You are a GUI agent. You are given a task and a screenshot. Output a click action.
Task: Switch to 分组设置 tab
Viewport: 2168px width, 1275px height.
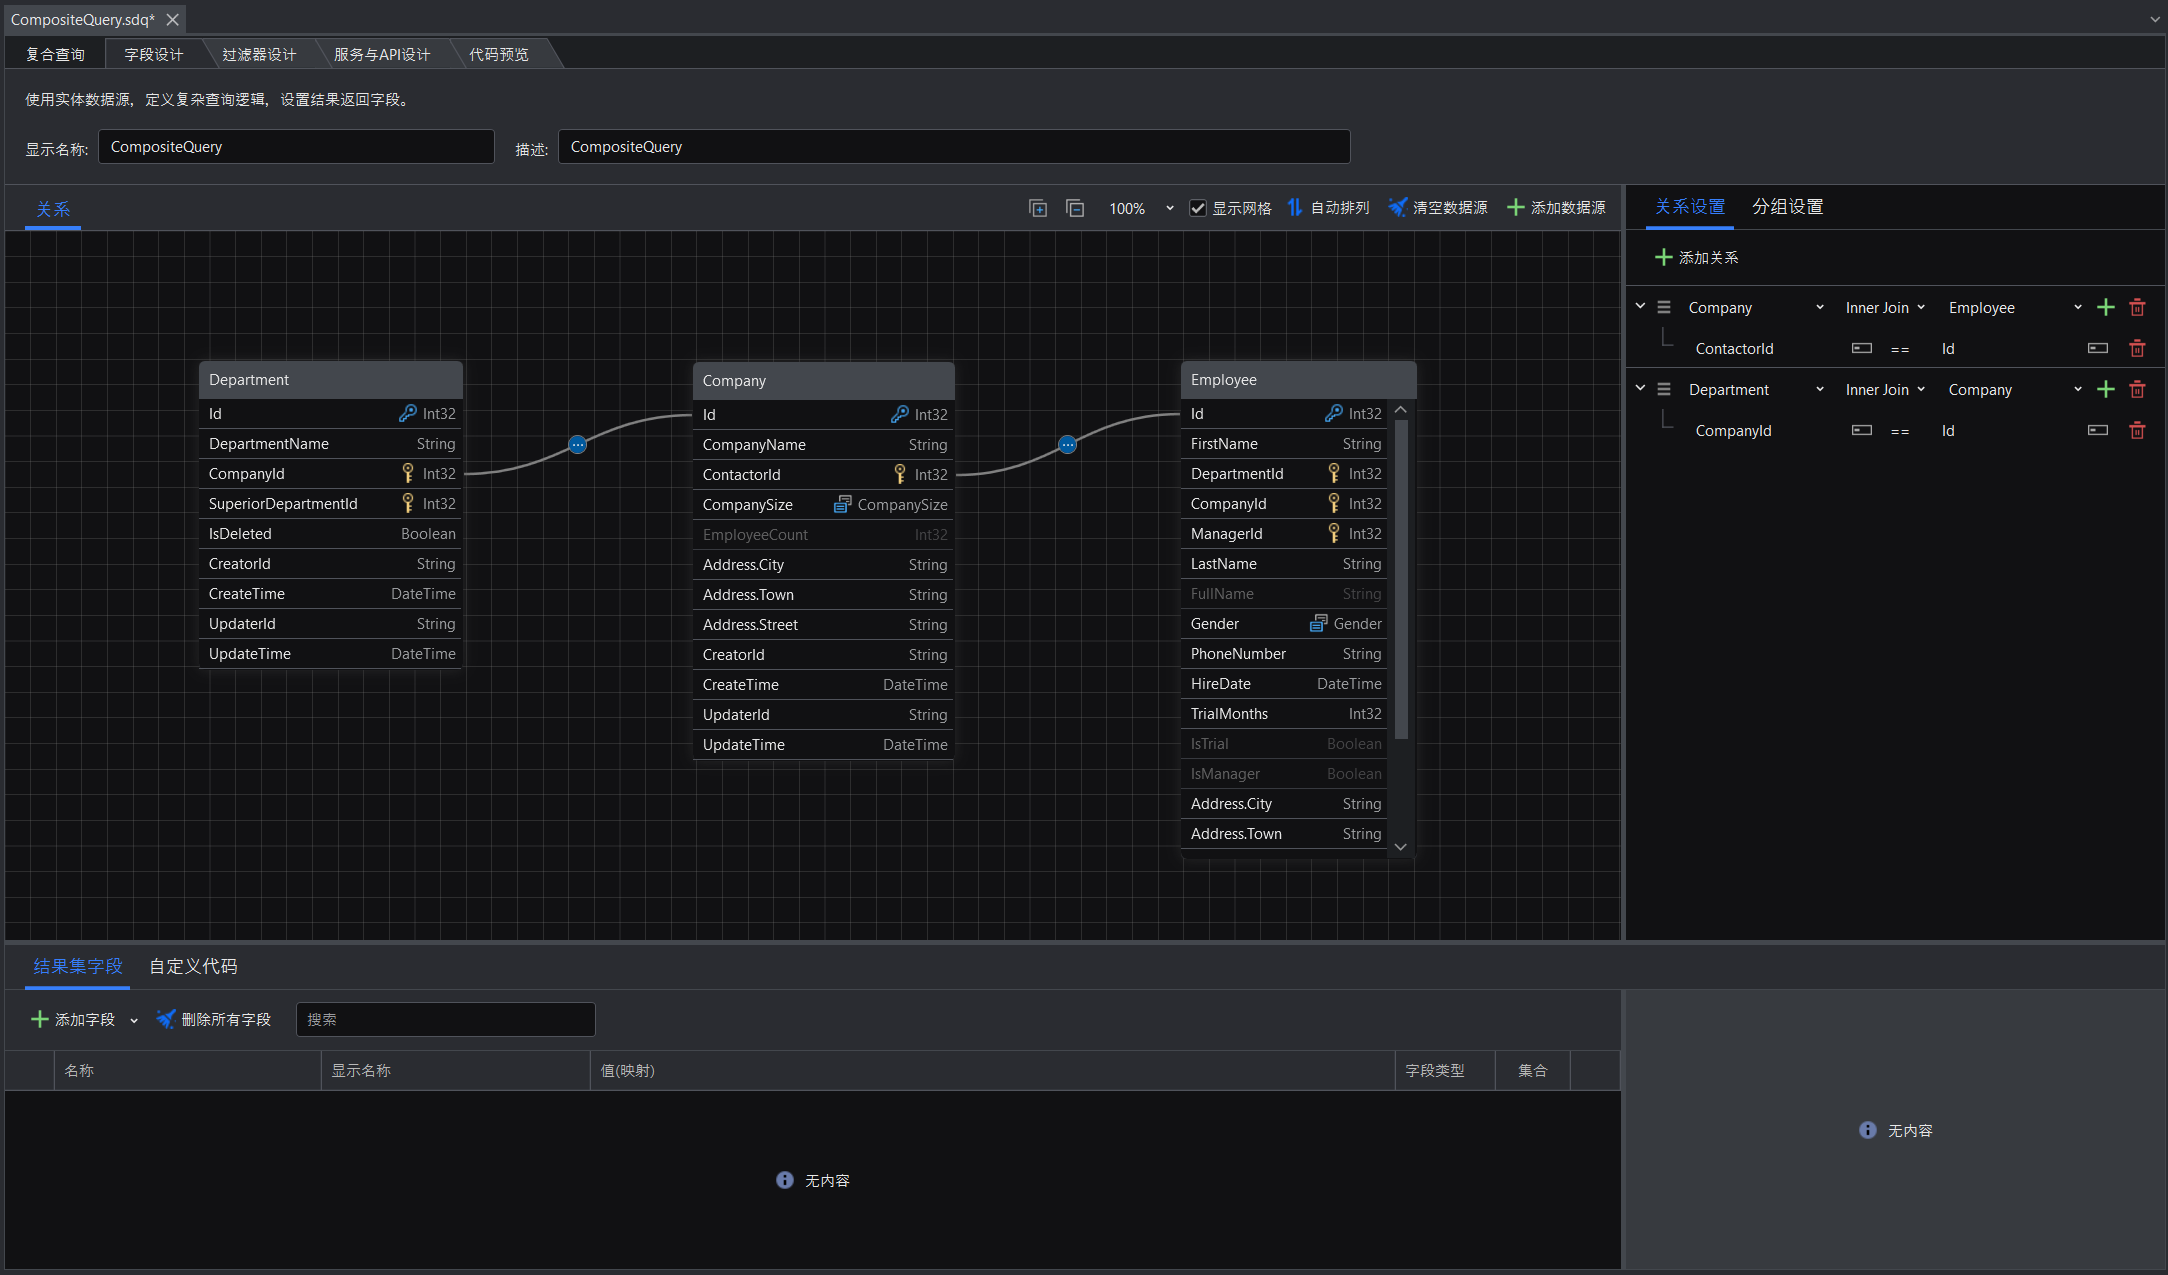1788,207
